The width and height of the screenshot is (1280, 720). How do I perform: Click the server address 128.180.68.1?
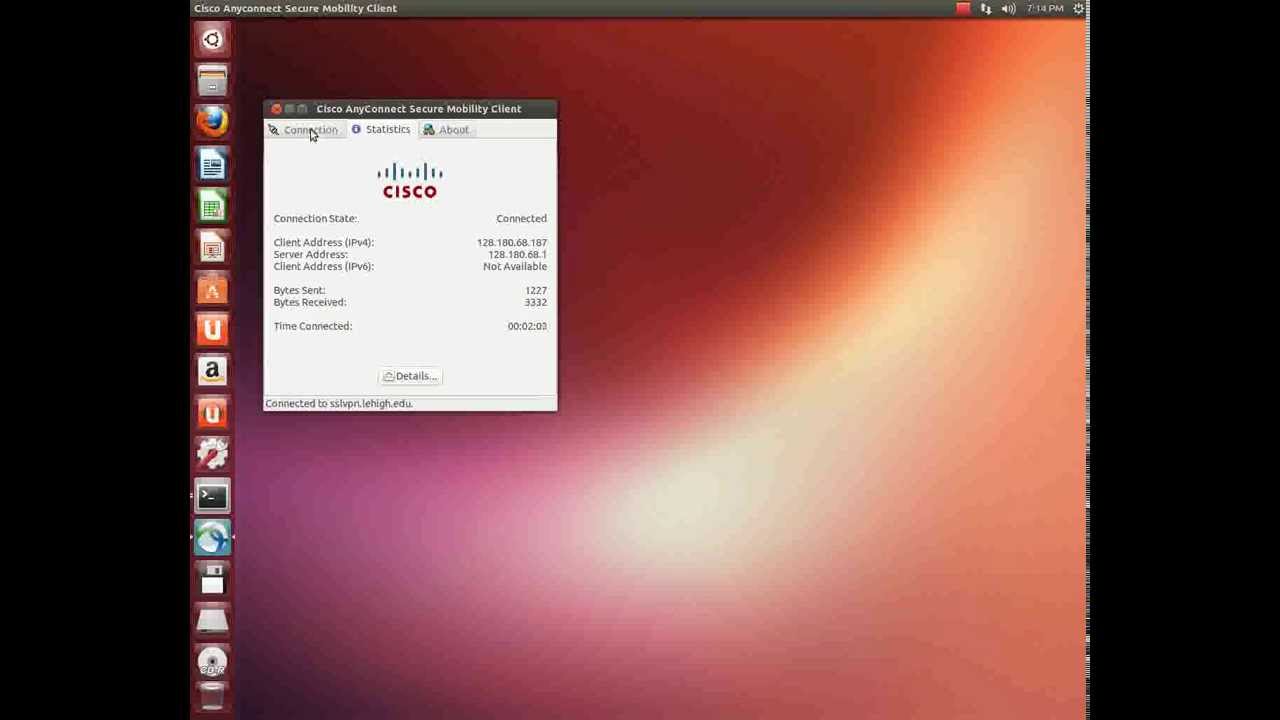tap(517, 254)
